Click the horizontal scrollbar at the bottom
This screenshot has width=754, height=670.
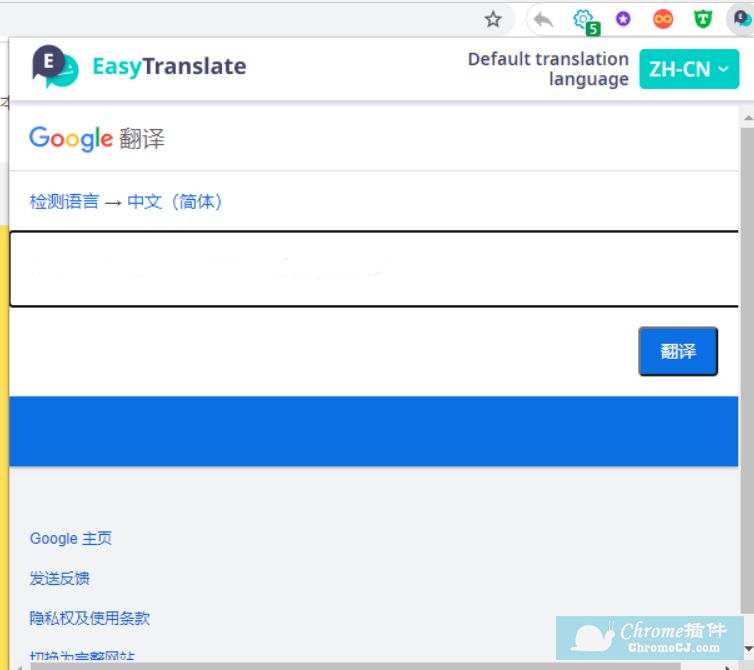(355, 666)
